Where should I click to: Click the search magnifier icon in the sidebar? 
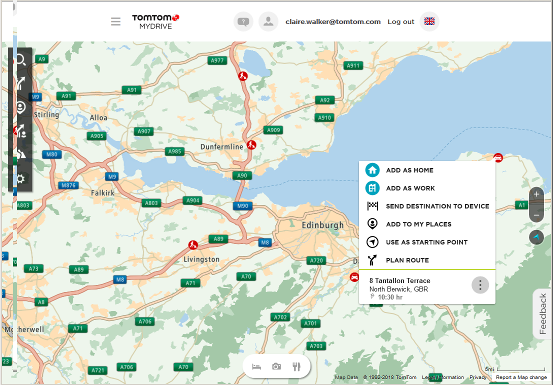tap(20, 60)
